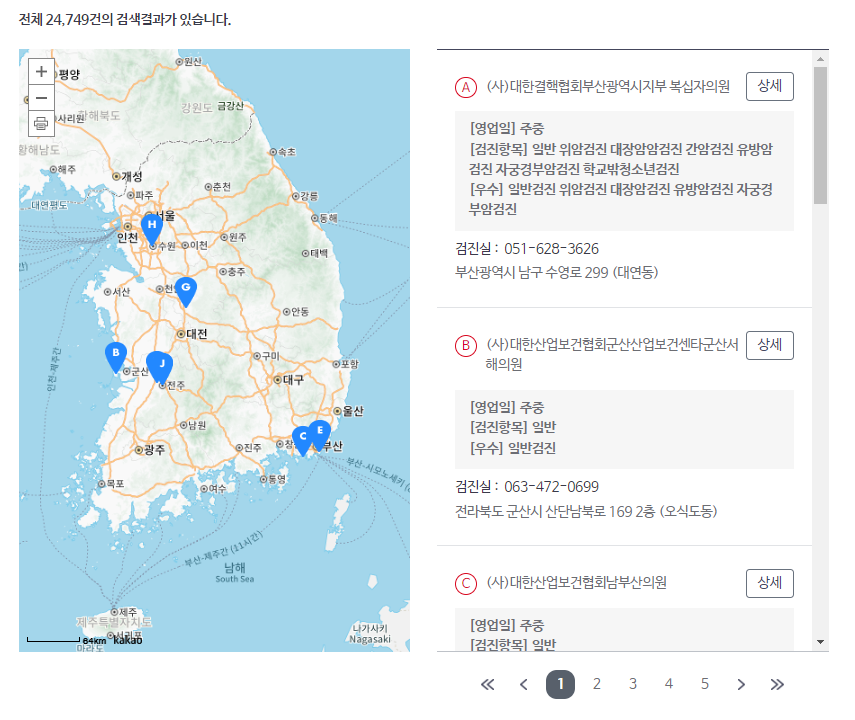Open 상세 for 대한산업보건협회남부산의원
This screenshot has width=855, height=720.
(769, 583)
